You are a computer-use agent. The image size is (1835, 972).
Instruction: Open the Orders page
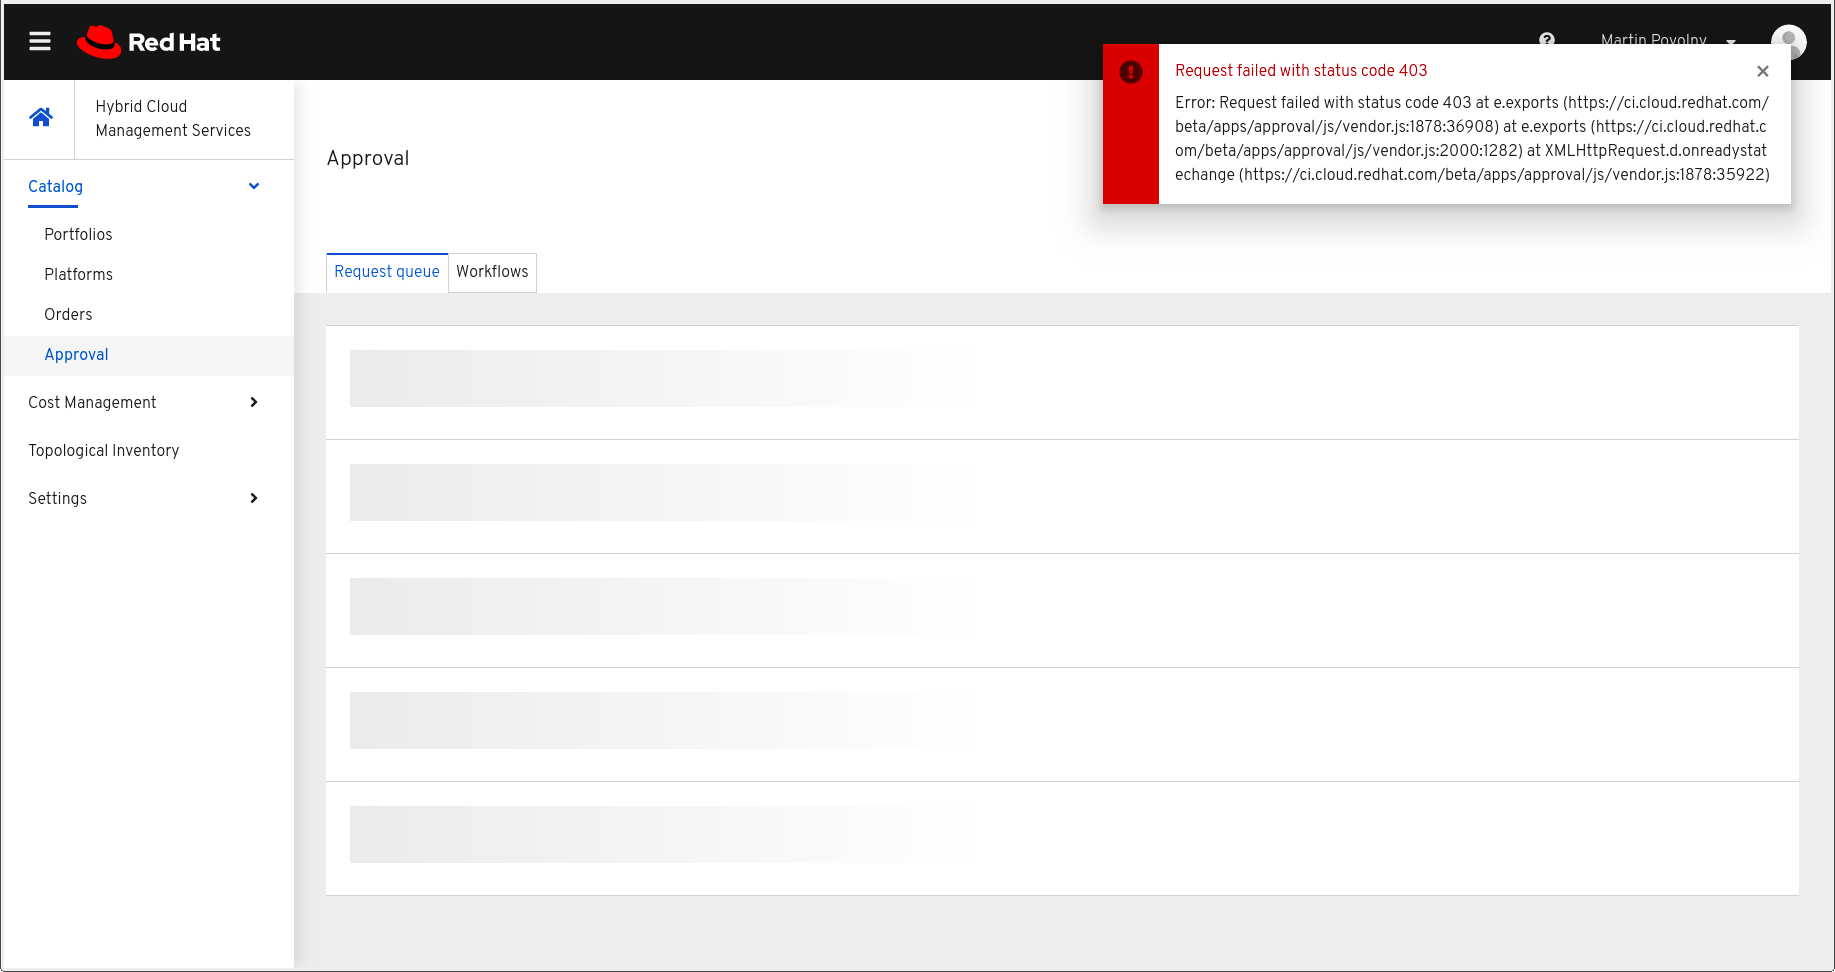point(67,314)
